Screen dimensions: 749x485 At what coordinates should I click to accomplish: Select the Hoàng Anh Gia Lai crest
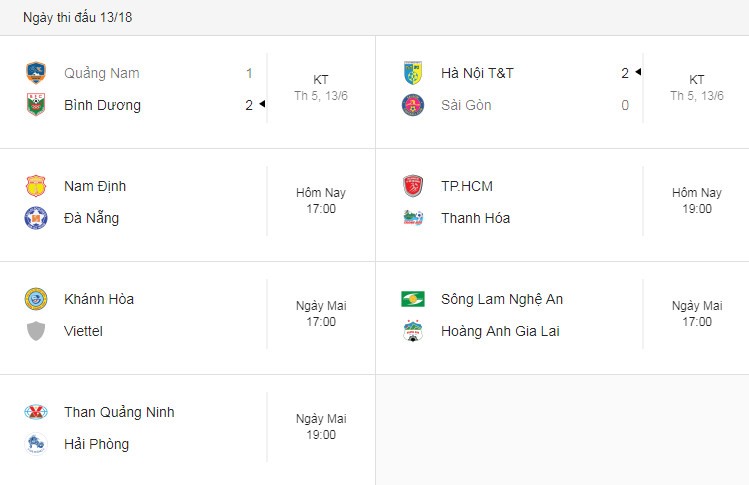point(413,331)
